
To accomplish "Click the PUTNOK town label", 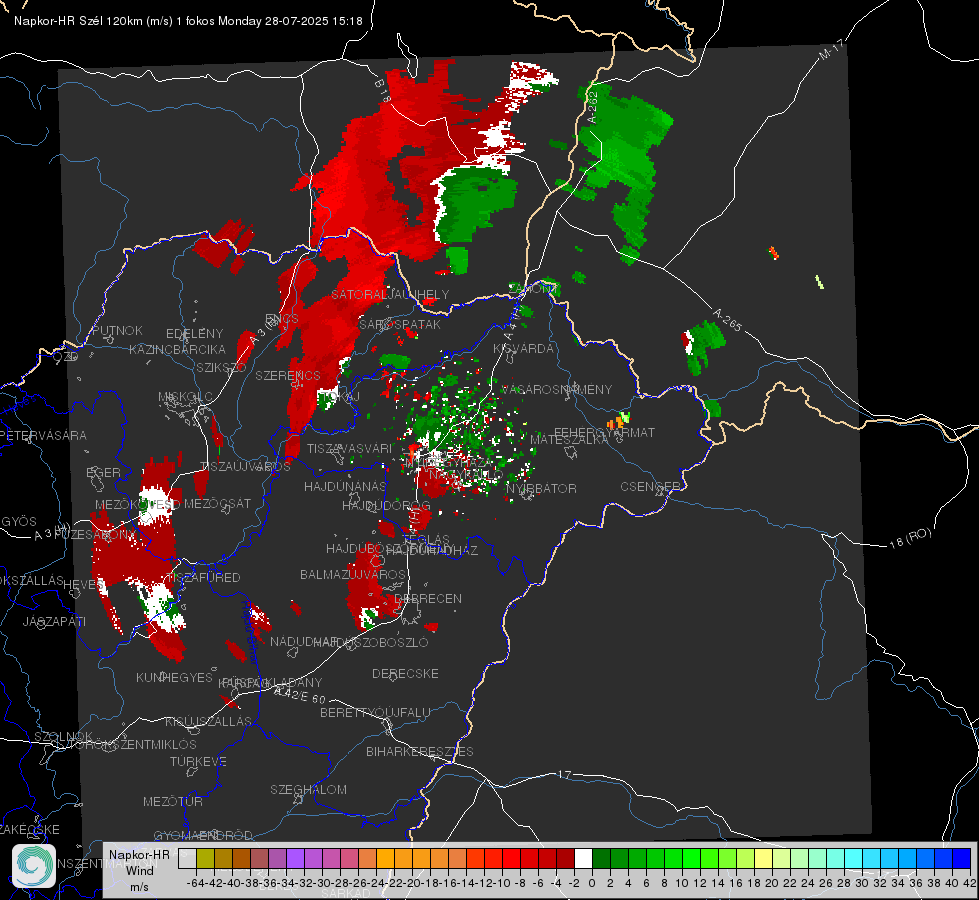I will pos(117,330).
